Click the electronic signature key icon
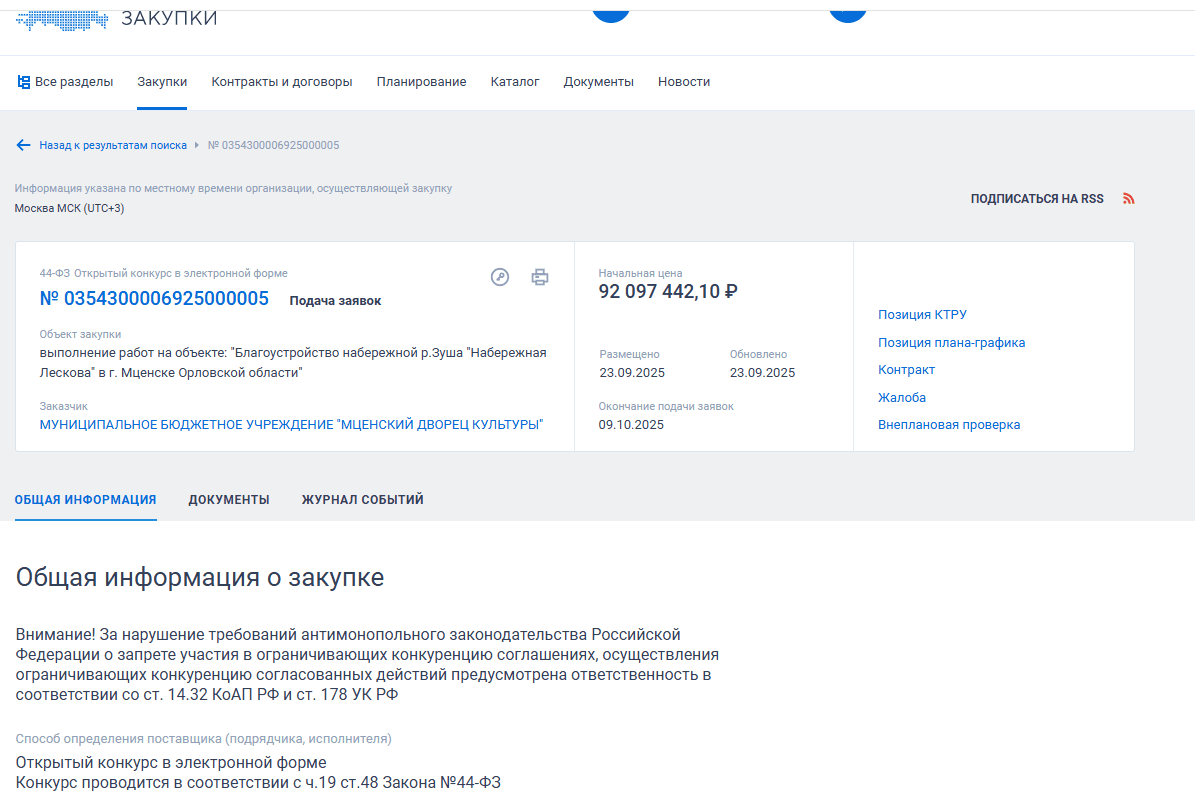 pos(500,277)
